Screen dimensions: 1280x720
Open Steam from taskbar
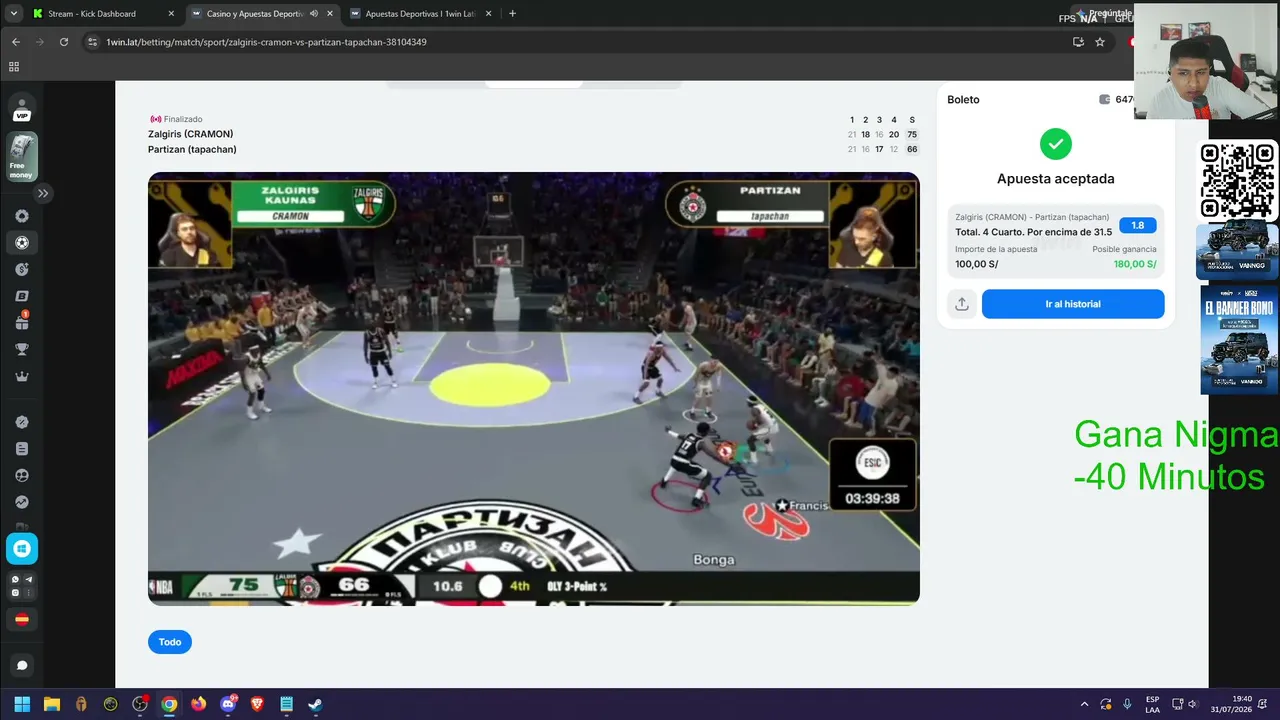pyautogui.click(x=315, y=704)
